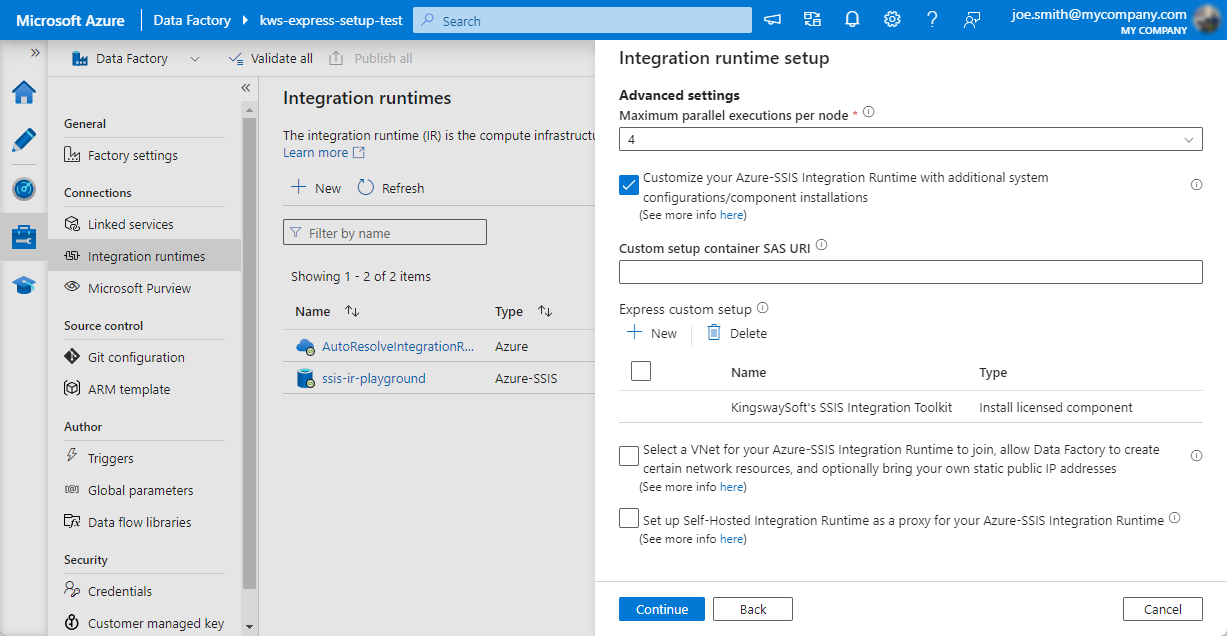Click the Data Factory breadcrumb
The image size is (1227, 636).
pos(192,20)
